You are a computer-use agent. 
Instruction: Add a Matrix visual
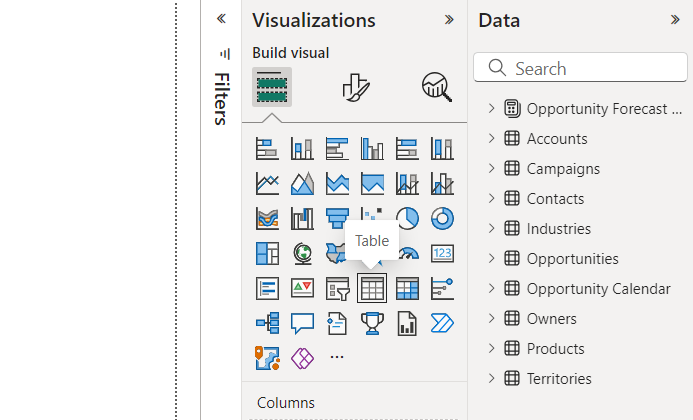407,289
